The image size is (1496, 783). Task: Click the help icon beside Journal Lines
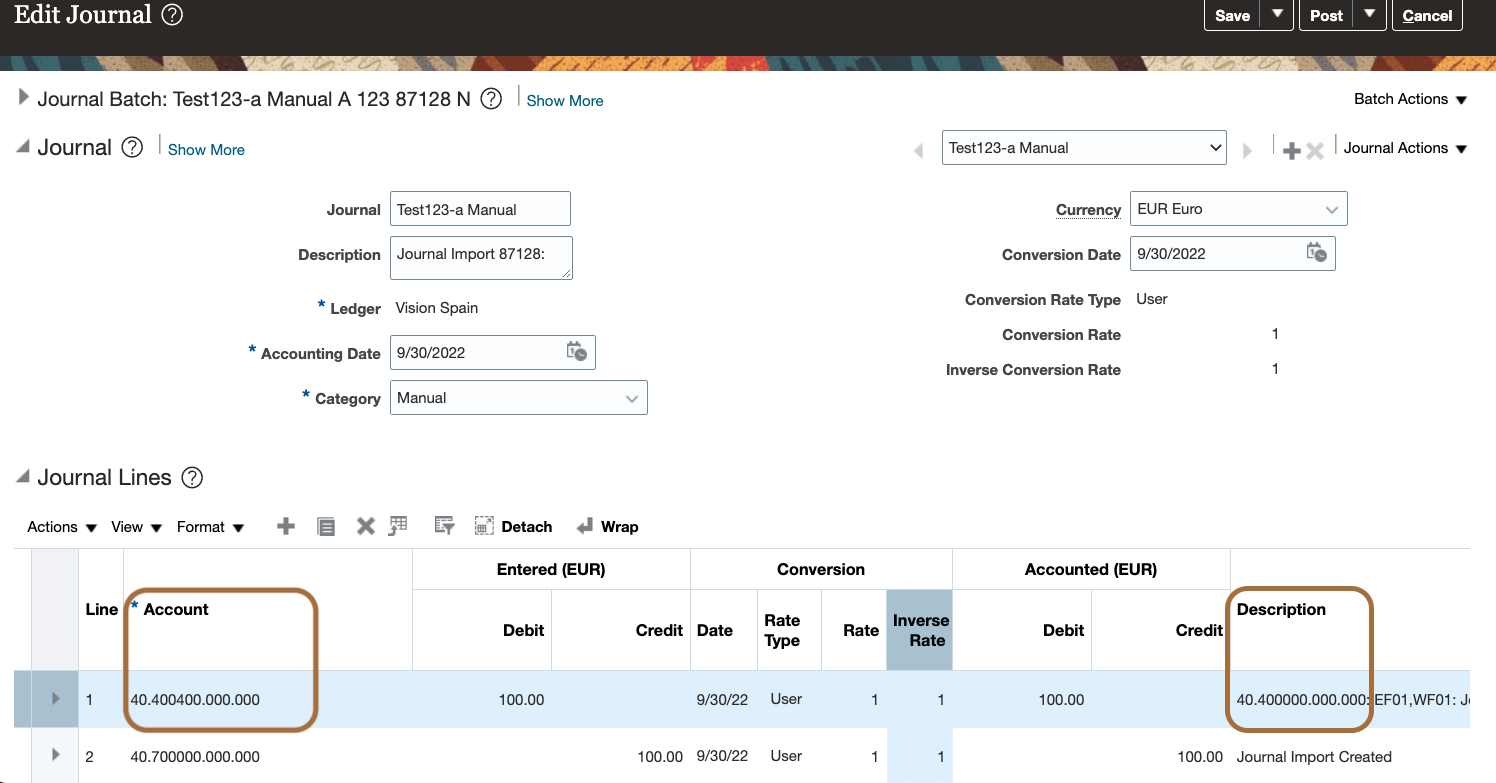point(192,478)
